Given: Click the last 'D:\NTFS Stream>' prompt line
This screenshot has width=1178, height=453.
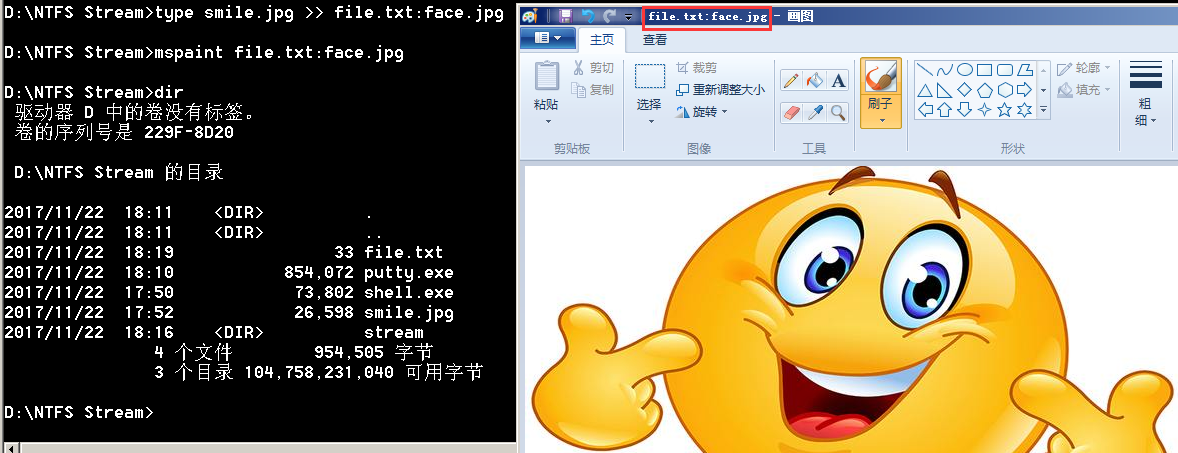Looking at the screenshot, I should pos(78,412).
